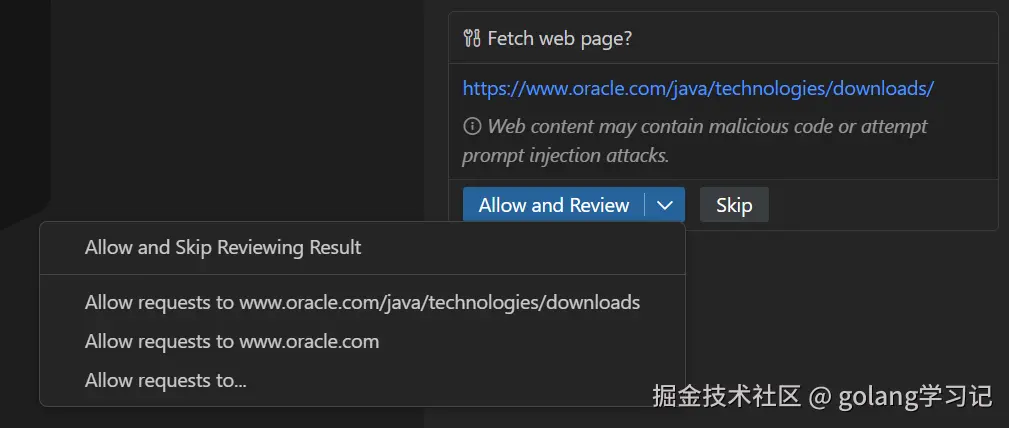Click the "Fetch web page?" heading text
The image size is (1009, 428).
coord(559,39)
